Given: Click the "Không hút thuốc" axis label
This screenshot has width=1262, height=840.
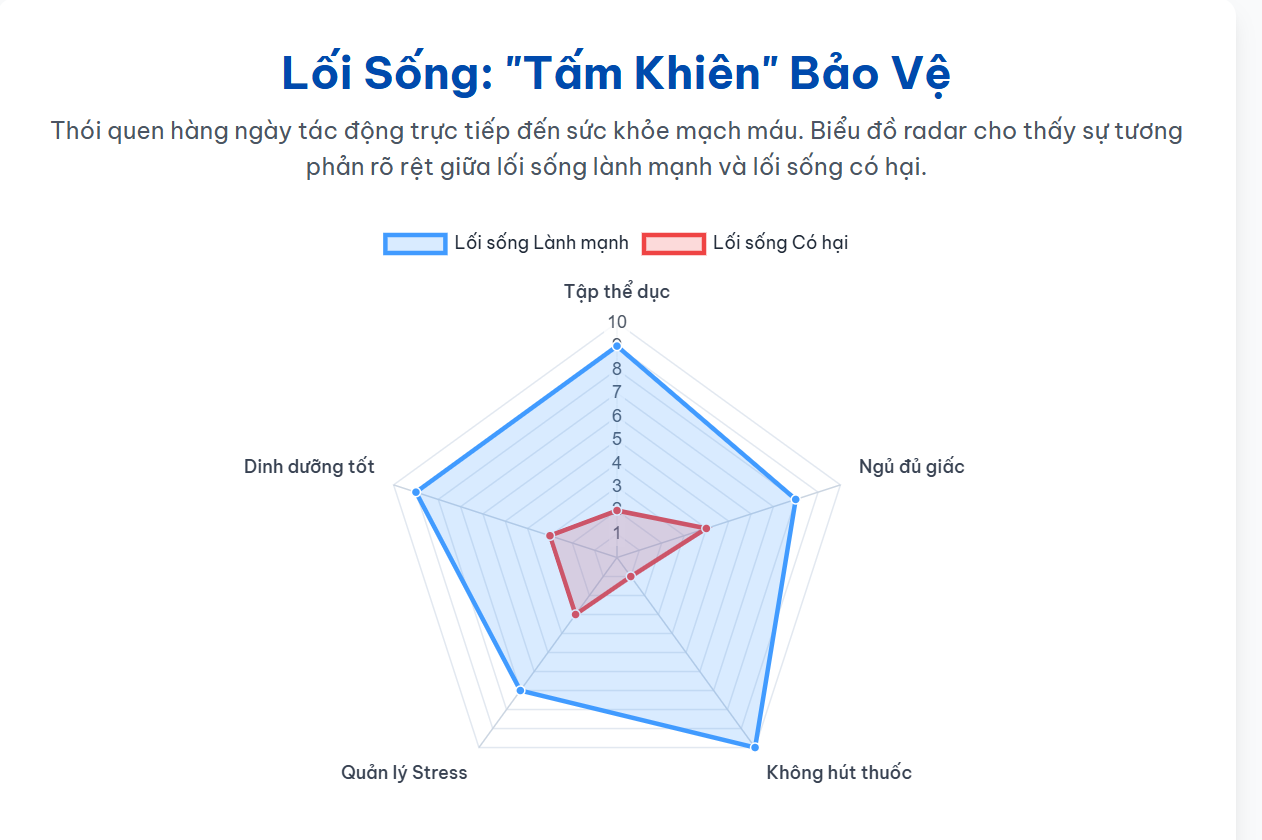Looking at the screenshot, I should [x=839, y=773].
